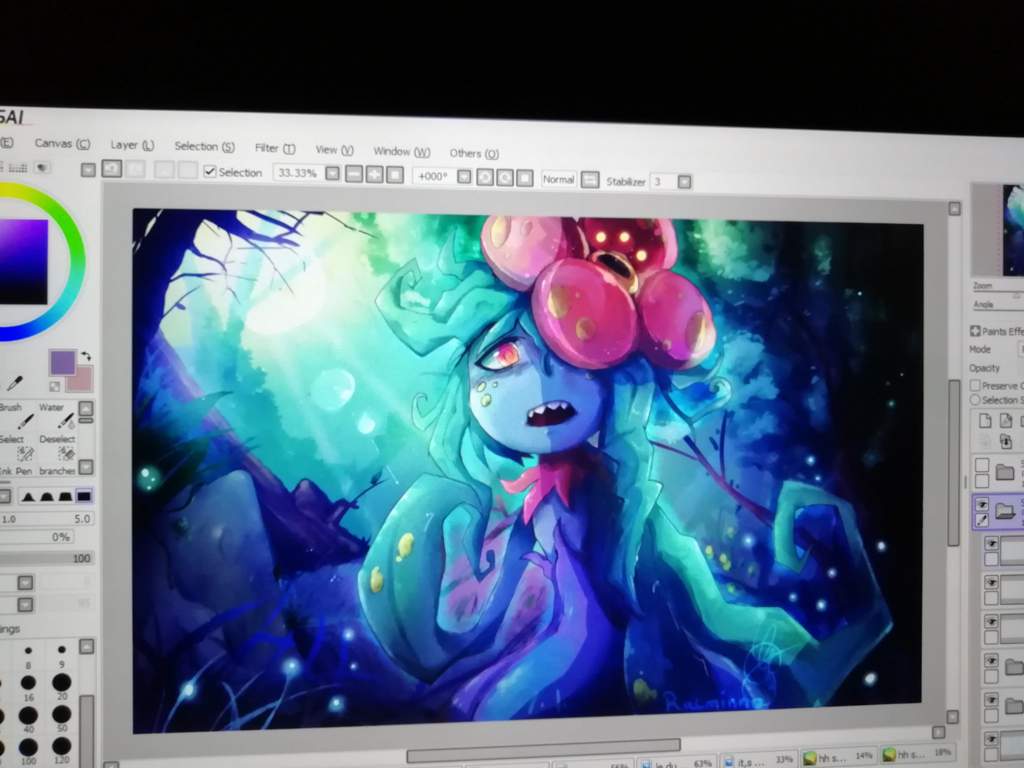Switch to the 'it,s ... 33%' document tab
This screenshot has height=768, width=1024.
pyautogui.click(x=758, y=759)
